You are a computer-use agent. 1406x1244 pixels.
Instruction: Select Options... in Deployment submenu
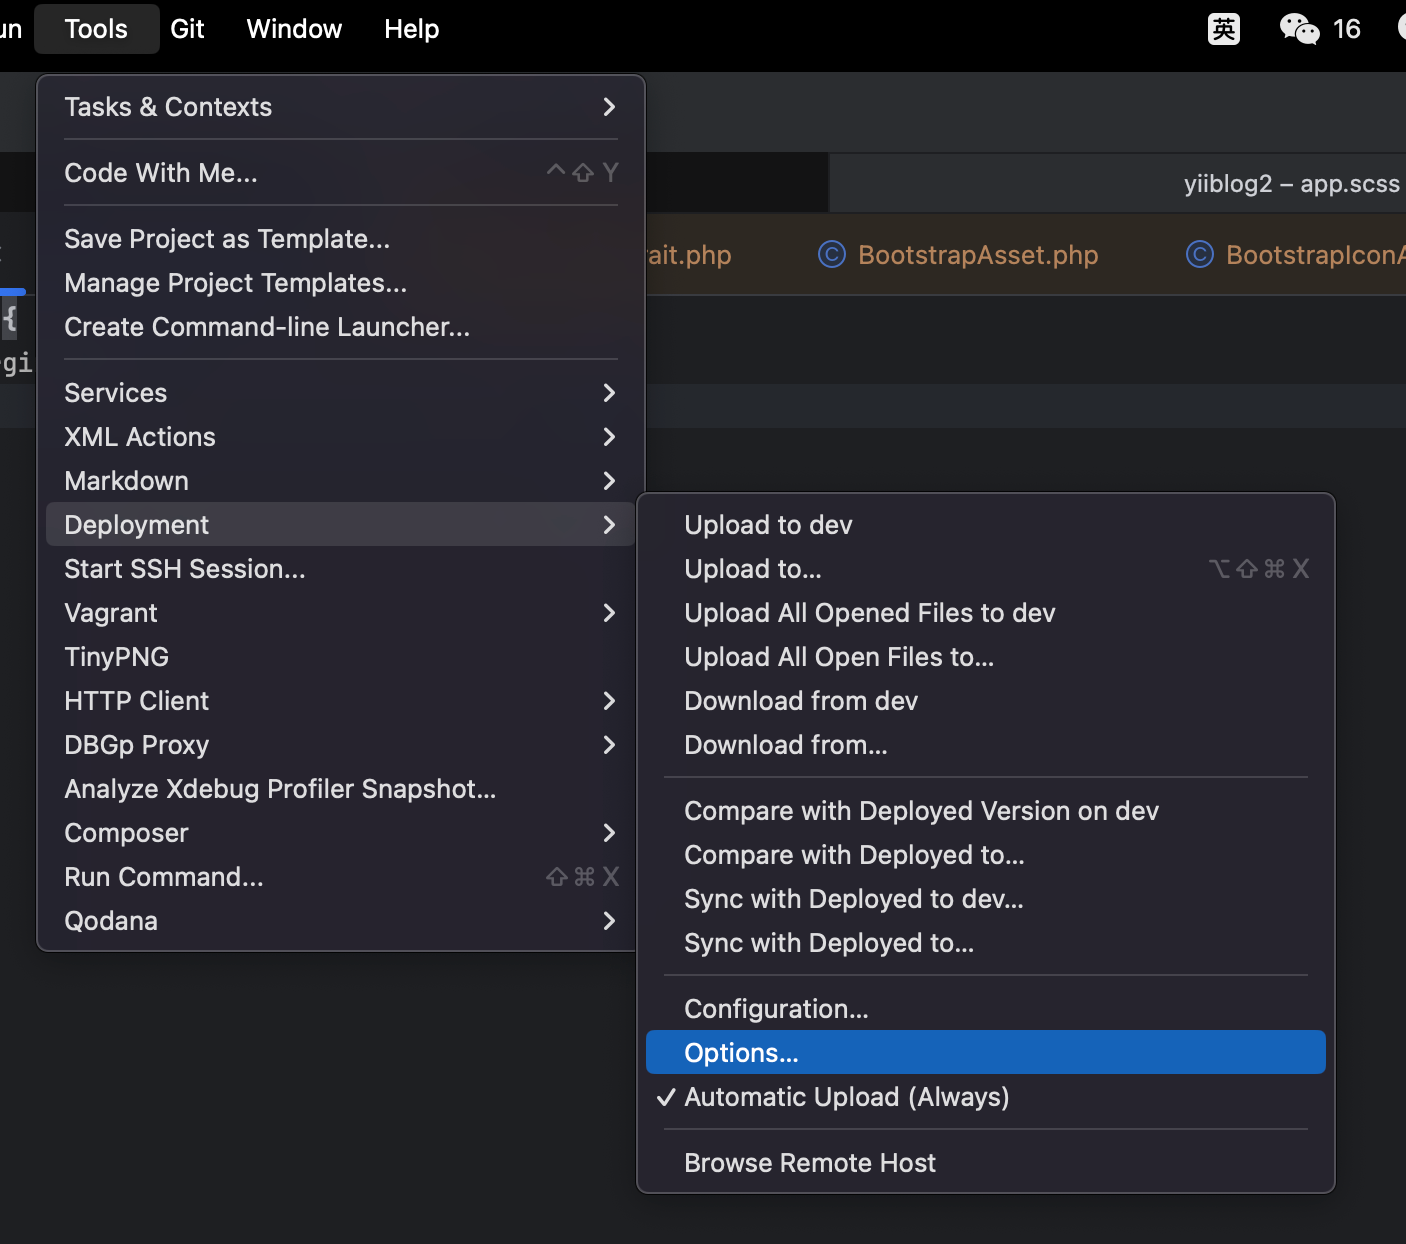pyautogui.click(x=741, y=1053)
